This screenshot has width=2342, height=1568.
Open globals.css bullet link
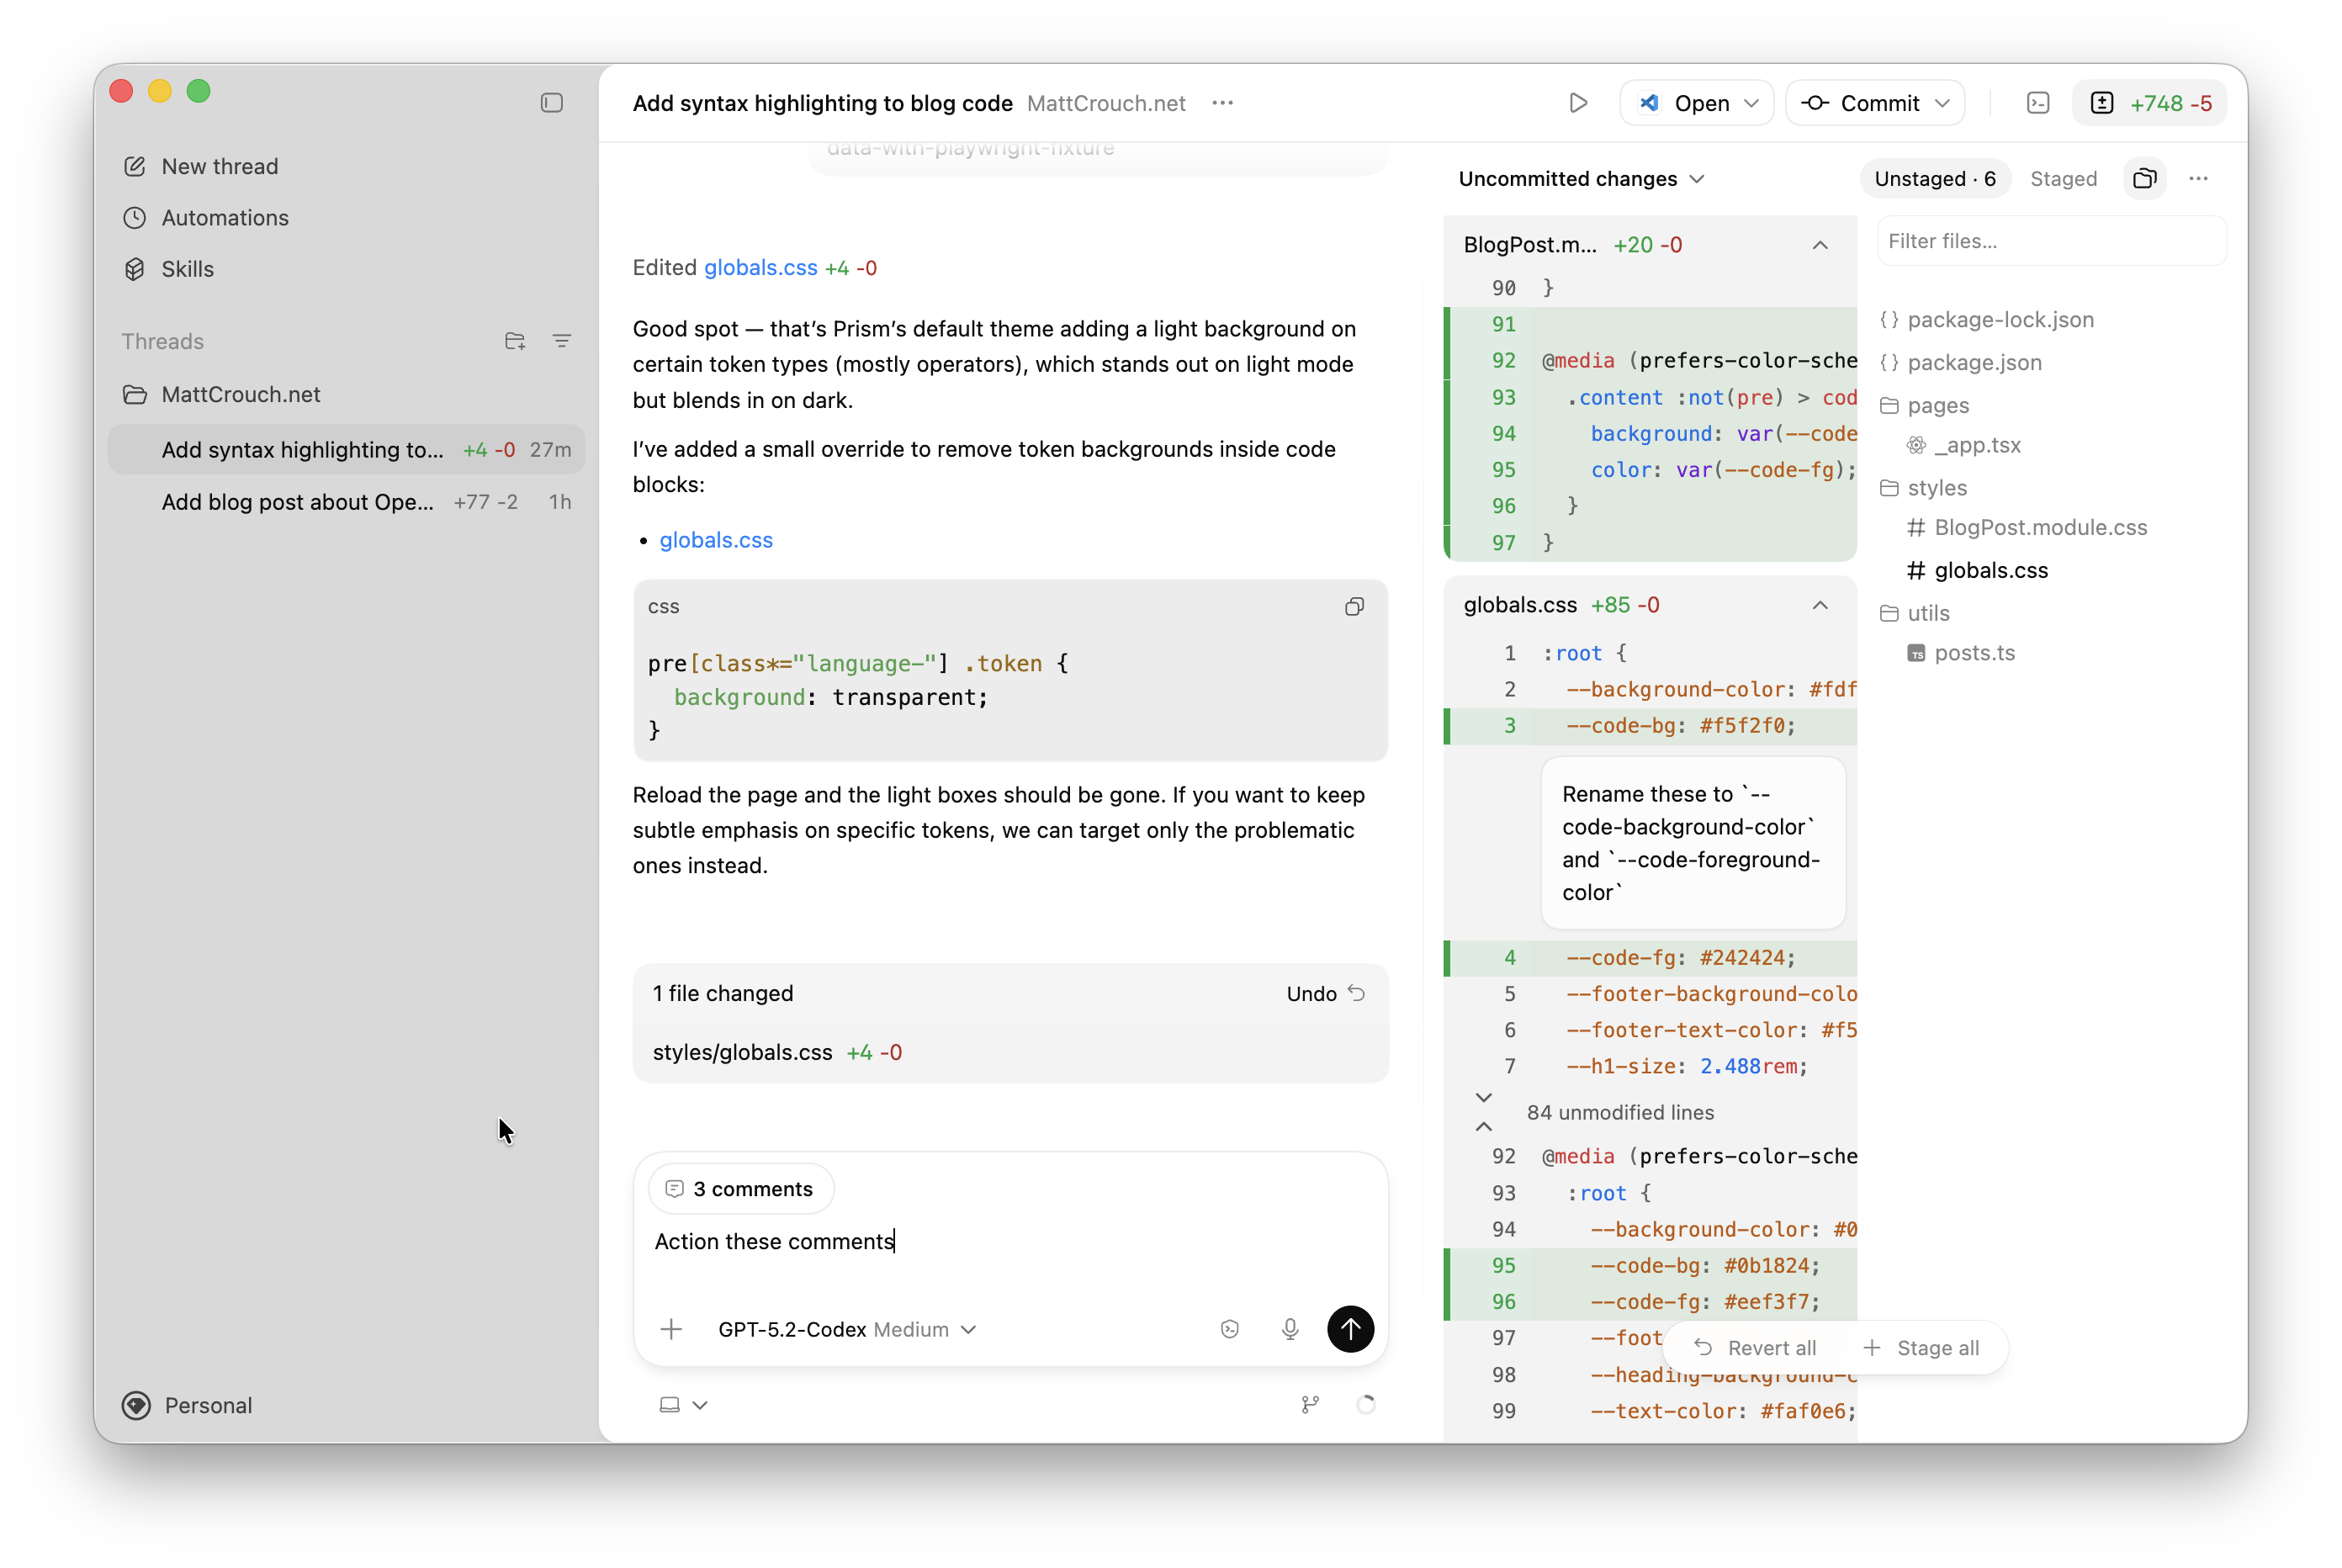(x=716, y=540)
